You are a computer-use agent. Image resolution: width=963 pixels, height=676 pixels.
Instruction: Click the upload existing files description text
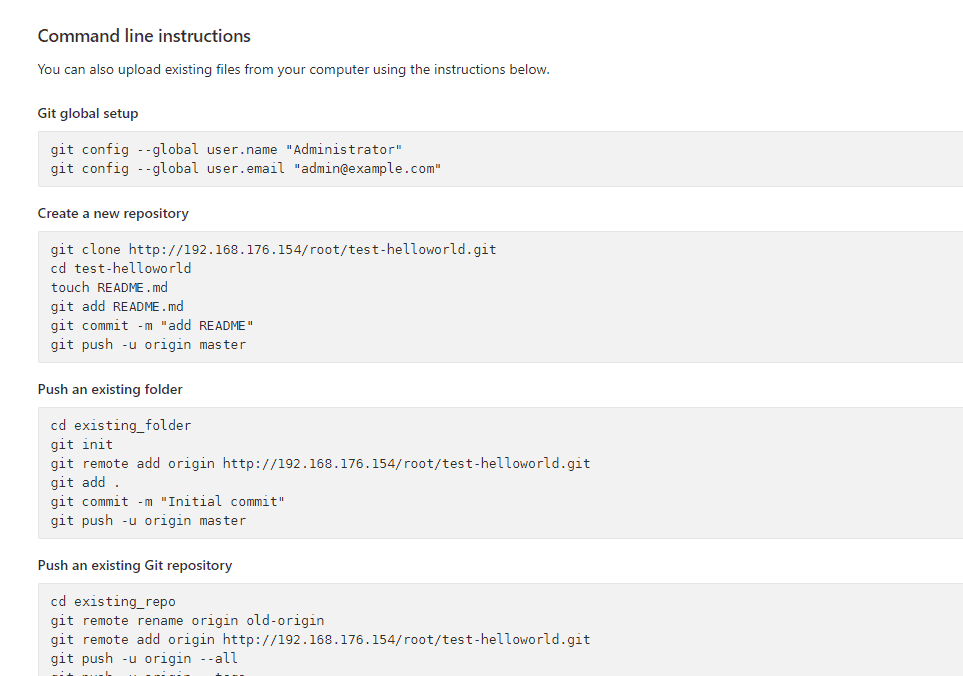coord(293,69)
